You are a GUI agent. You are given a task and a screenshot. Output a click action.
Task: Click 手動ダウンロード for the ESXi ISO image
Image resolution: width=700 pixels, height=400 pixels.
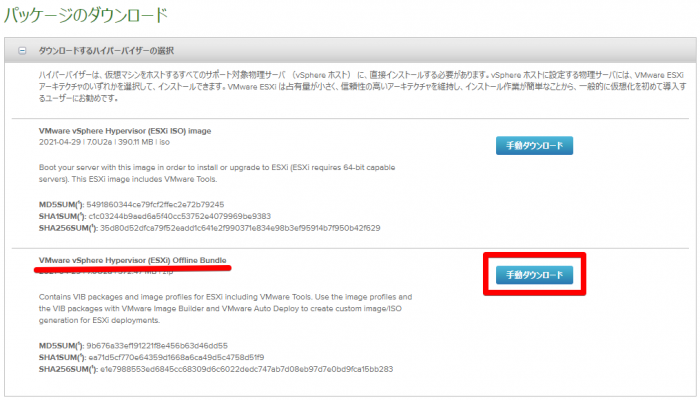(x=534, y=146)
